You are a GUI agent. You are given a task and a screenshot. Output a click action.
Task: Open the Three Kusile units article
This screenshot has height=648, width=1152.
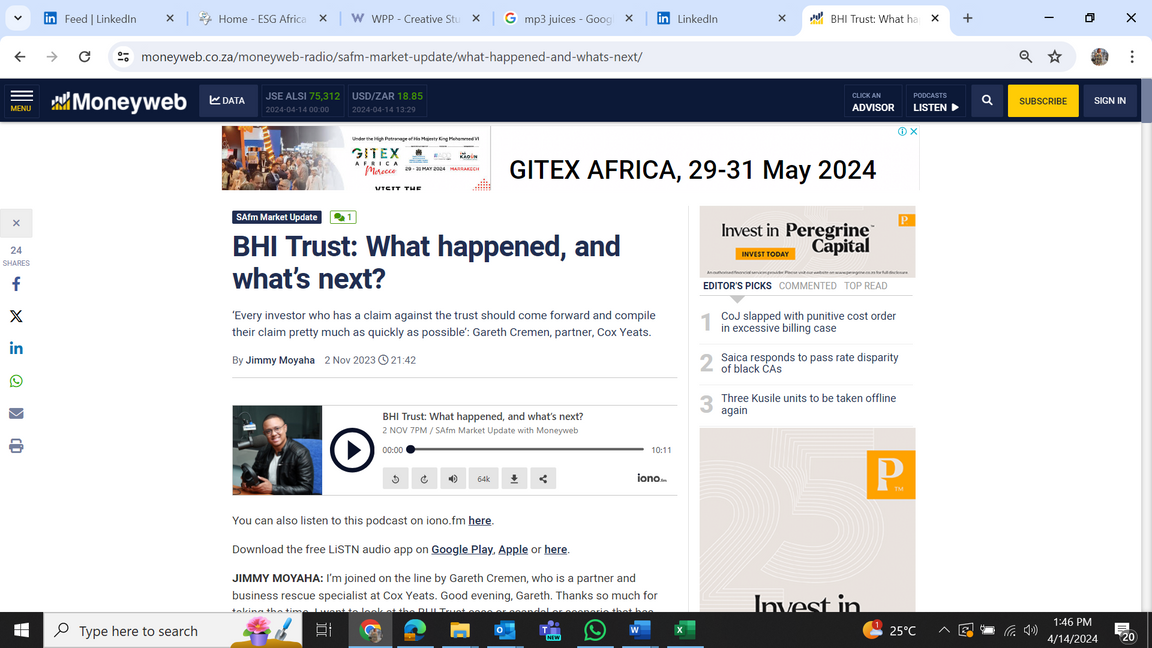(x=808, y=404)
